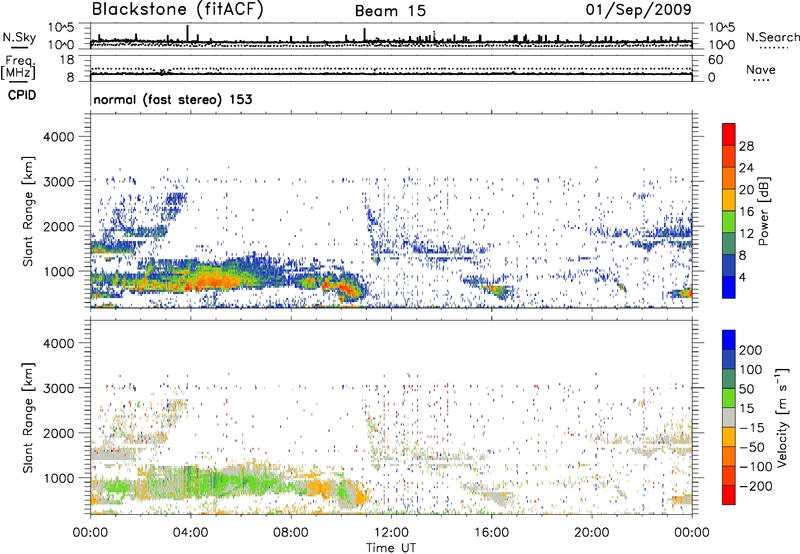Click the red bottom segment of the Velocity color bar
This screenshot has height=554, width=800.
pos(729,495)
